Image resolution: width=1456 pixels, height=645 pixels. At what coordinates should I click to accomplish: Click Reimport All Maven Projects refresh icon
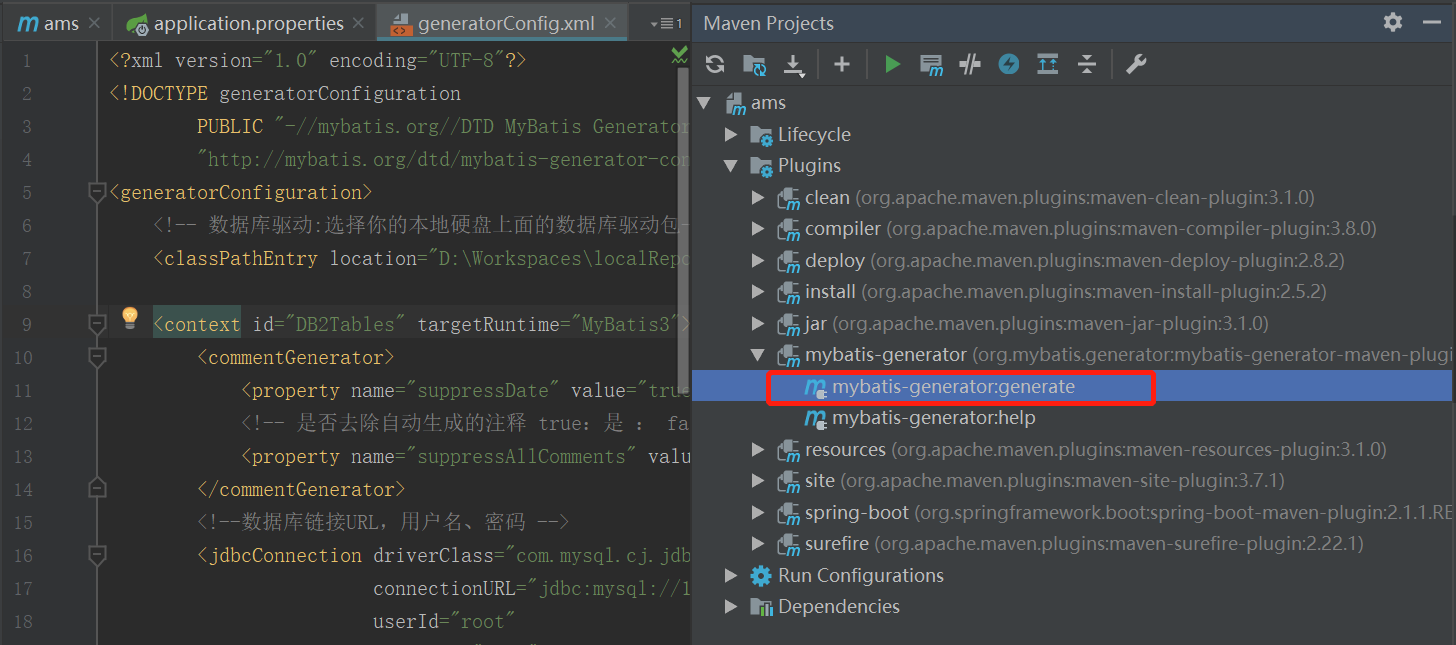715,64
